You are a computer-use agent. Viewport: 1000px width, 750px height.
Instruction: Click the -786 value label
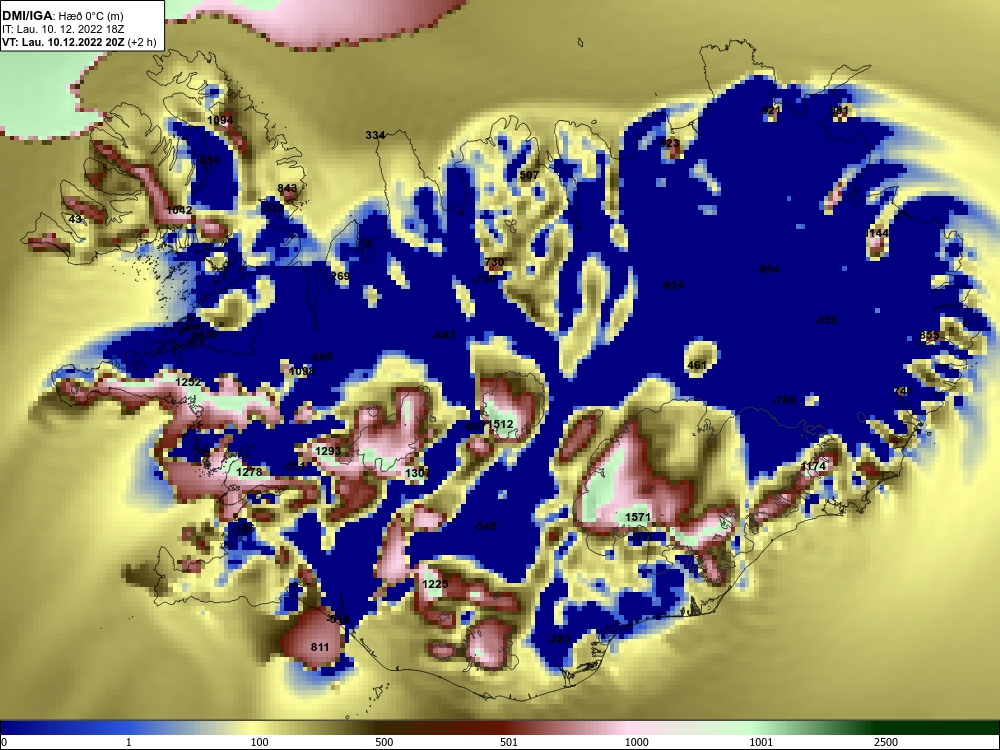784,401
